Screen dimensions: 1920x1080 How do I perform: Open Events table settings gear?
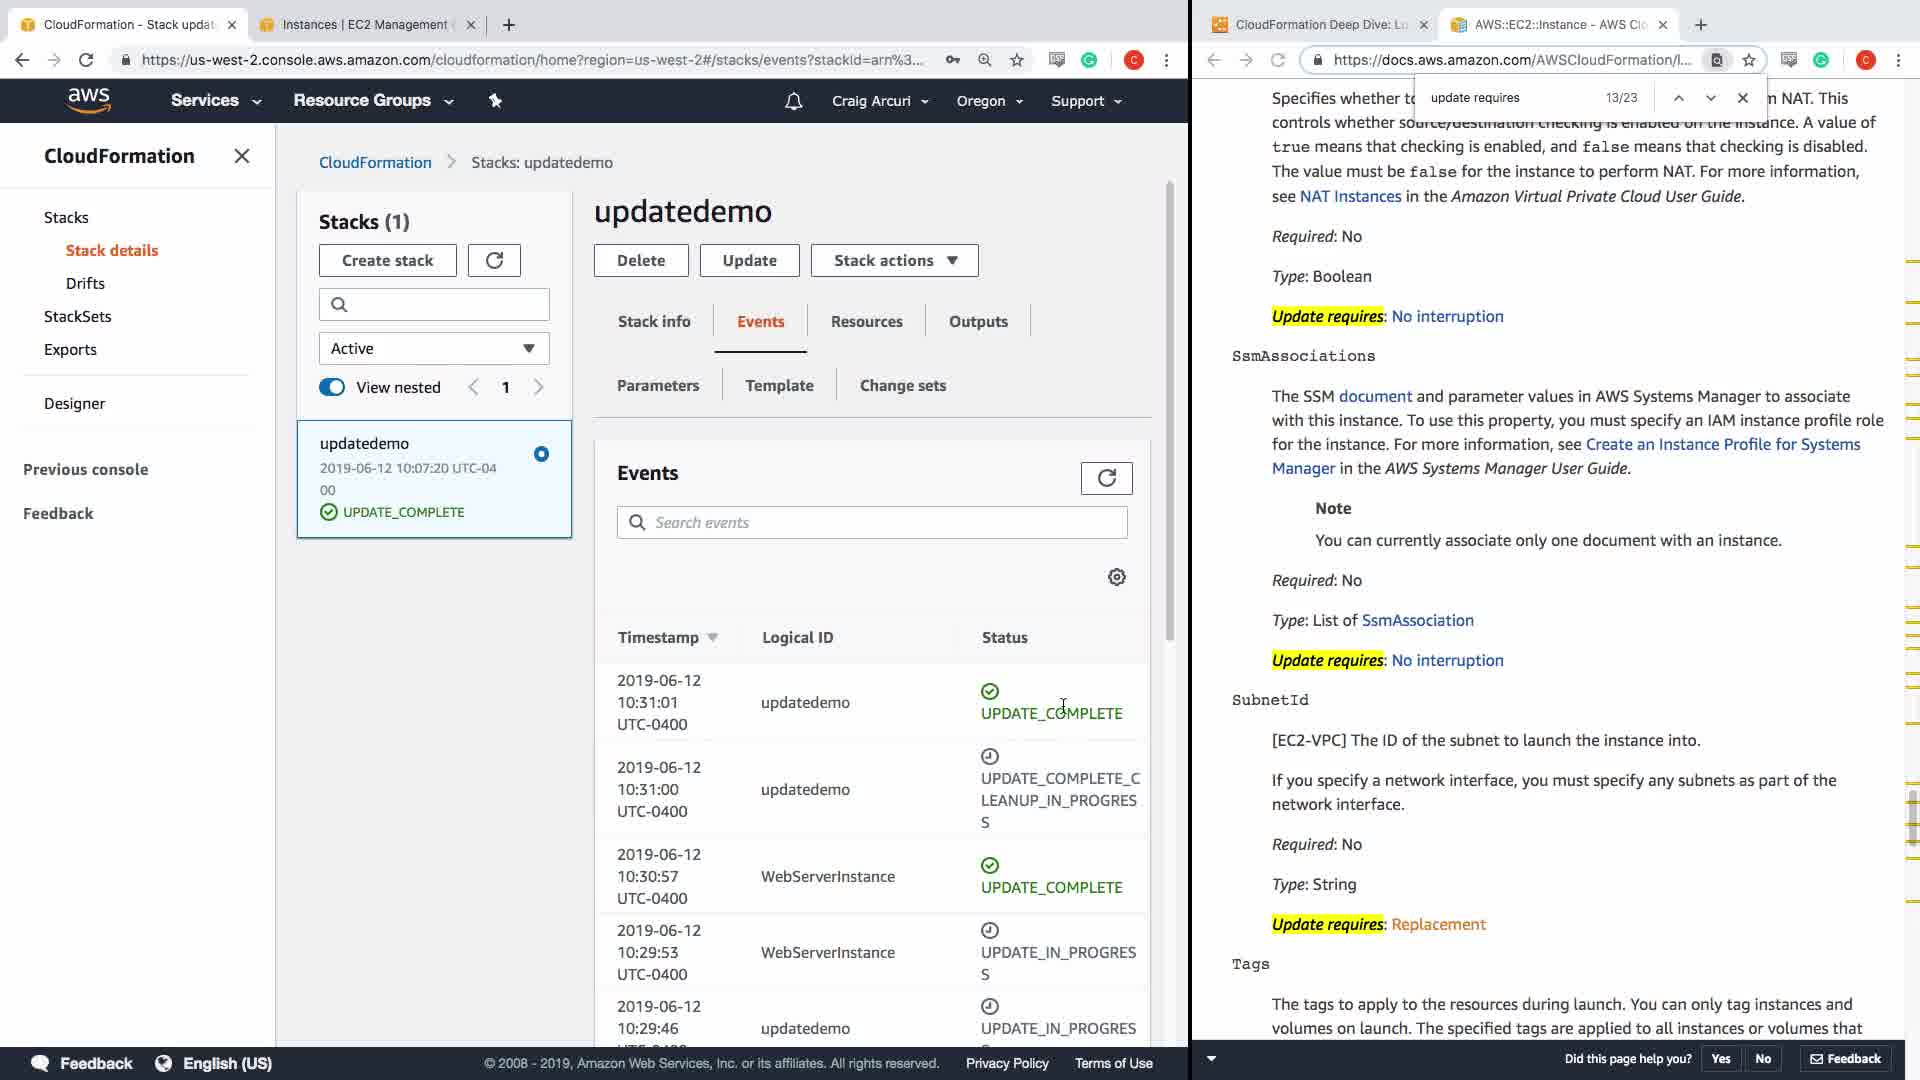tap(1117, 577)
